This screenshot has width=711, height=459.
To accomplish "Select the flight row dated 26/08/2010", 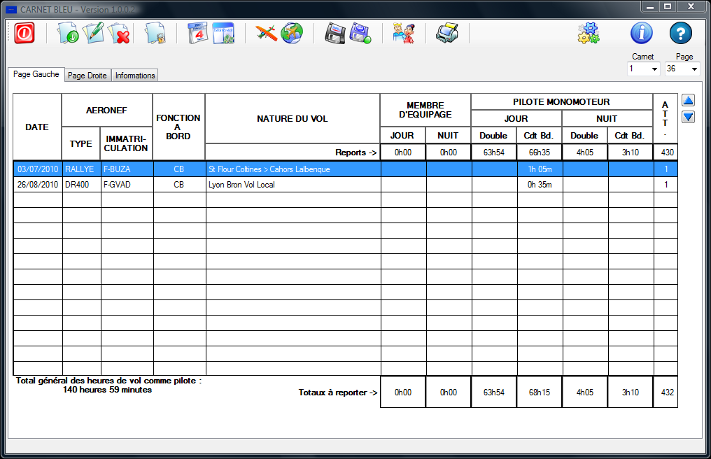I will click(345, 185).
